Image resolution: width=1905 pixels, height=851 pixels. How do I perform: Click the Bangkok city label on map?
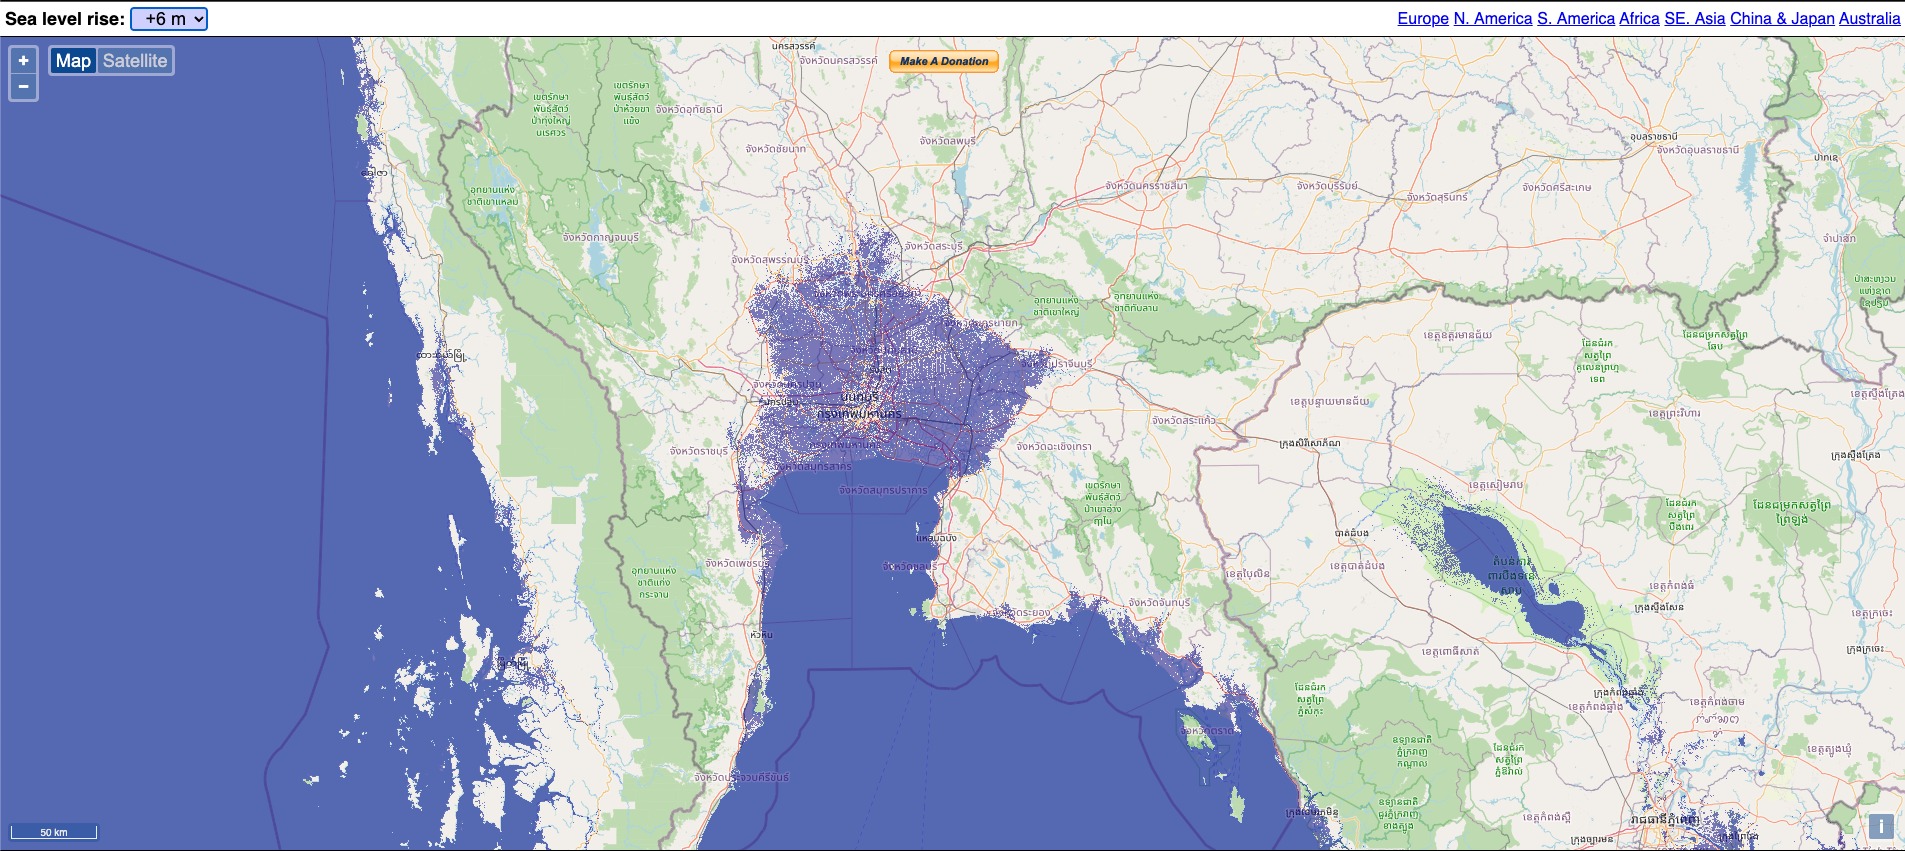click(x=859, y=413)
